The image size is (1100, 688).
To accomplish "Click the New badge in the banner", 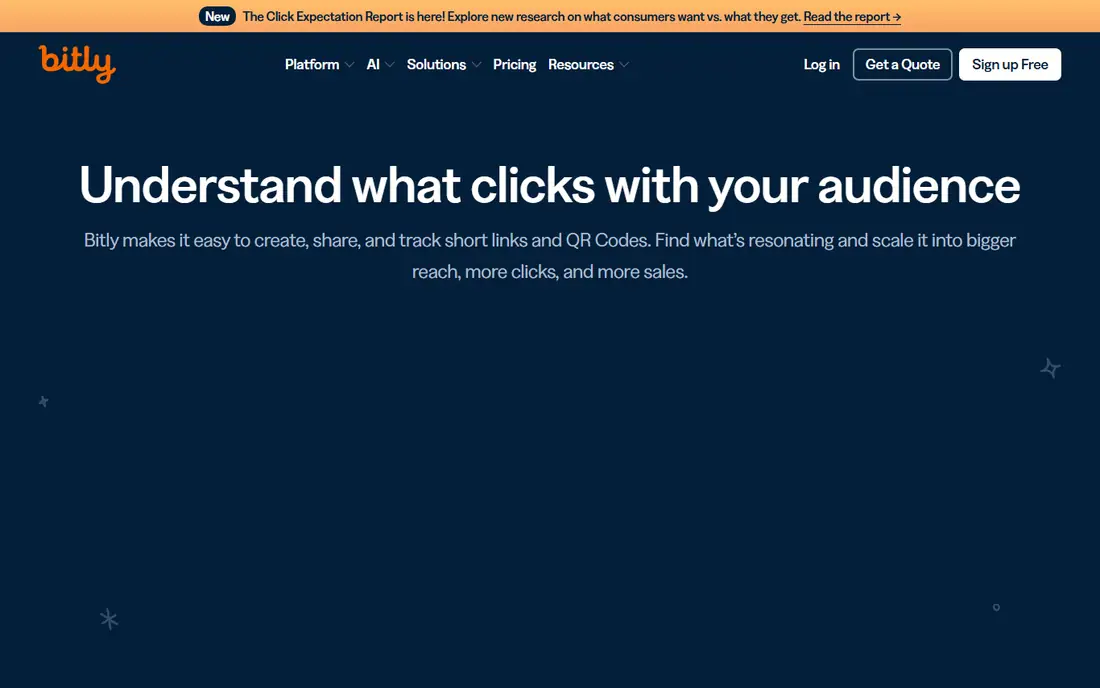I will pyautogui.click(x=217, y=16).
